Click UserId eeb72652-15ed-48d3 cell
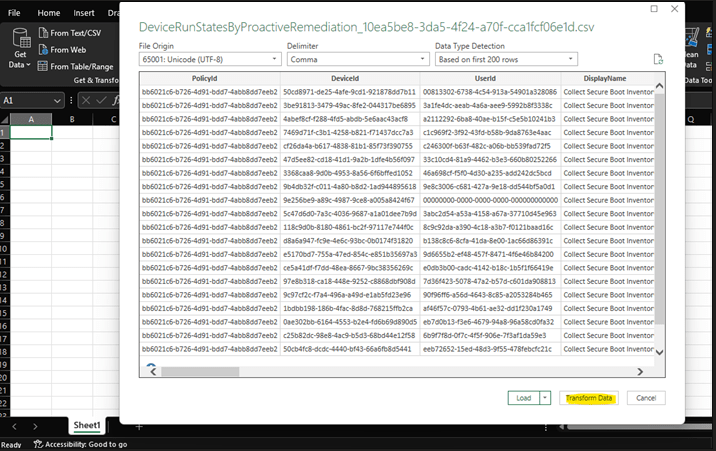The image size is (716, 451). (490, 349)
